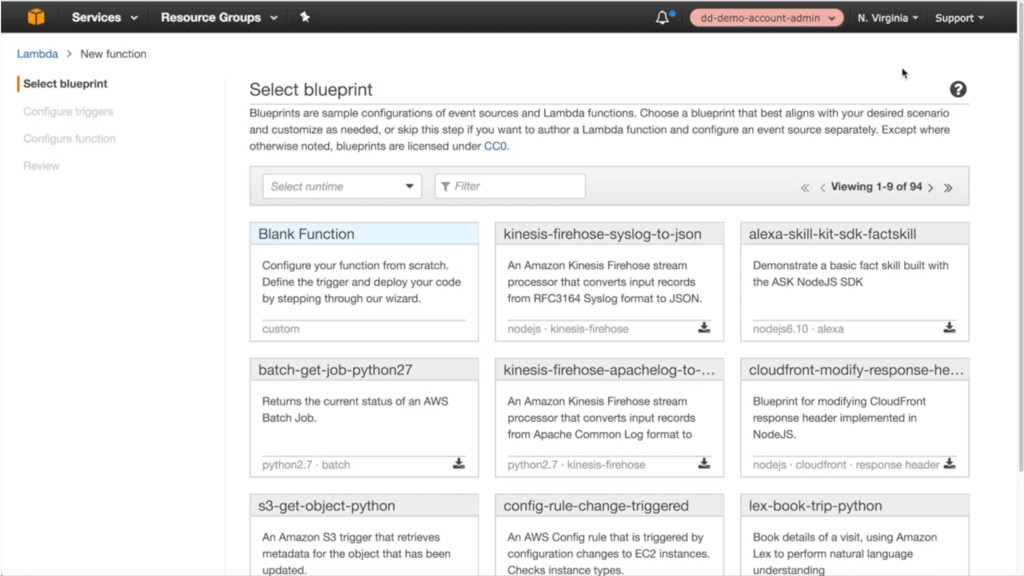Go to Configure function step
Screen dimensions: 1024x576
tap(69, 138)
